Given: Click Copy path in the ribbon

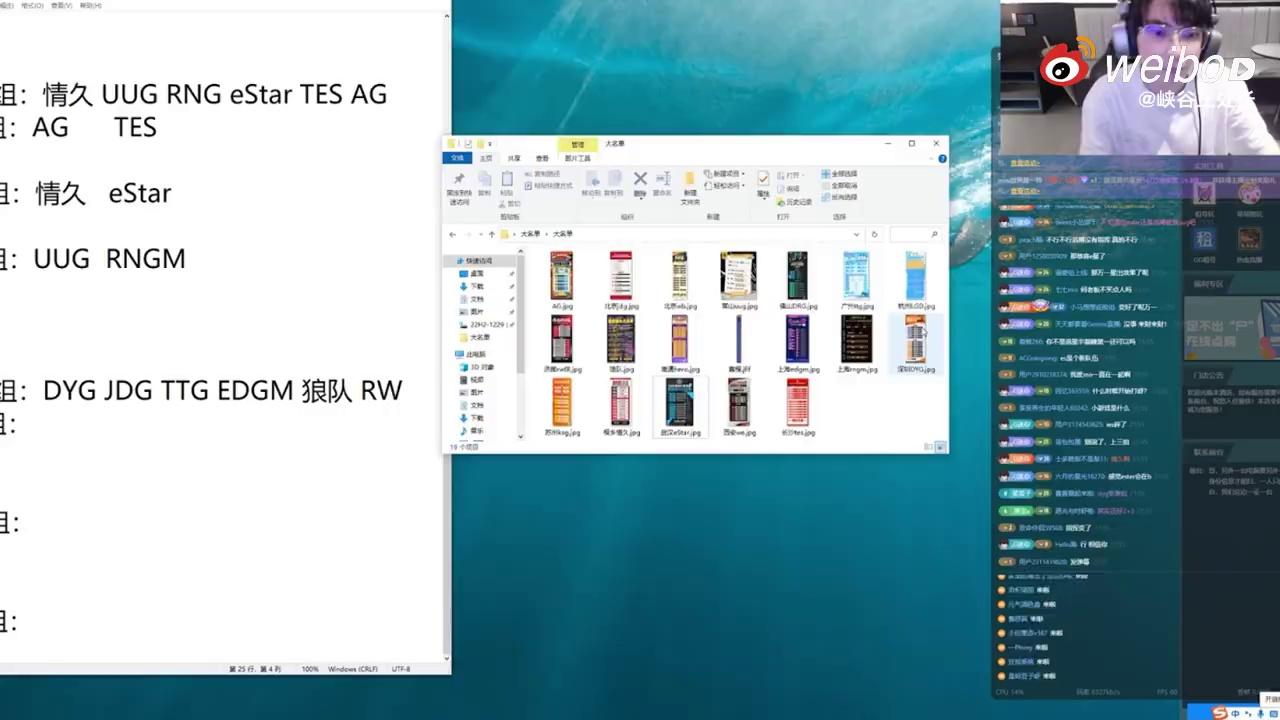Looking at the screenshot, I should [x=542, y=174].
